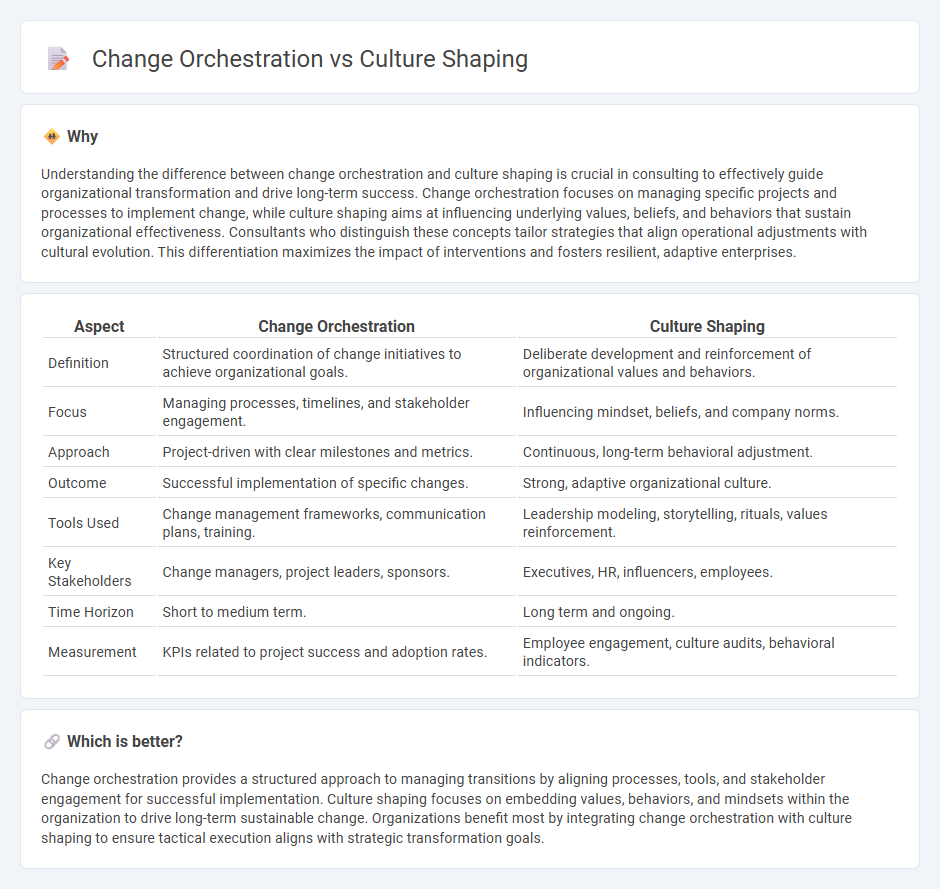Viewport: 940px width, 889px height.
Task: Click the cell 'Structured coordination of change initiatives'
Action: [336, 363]
